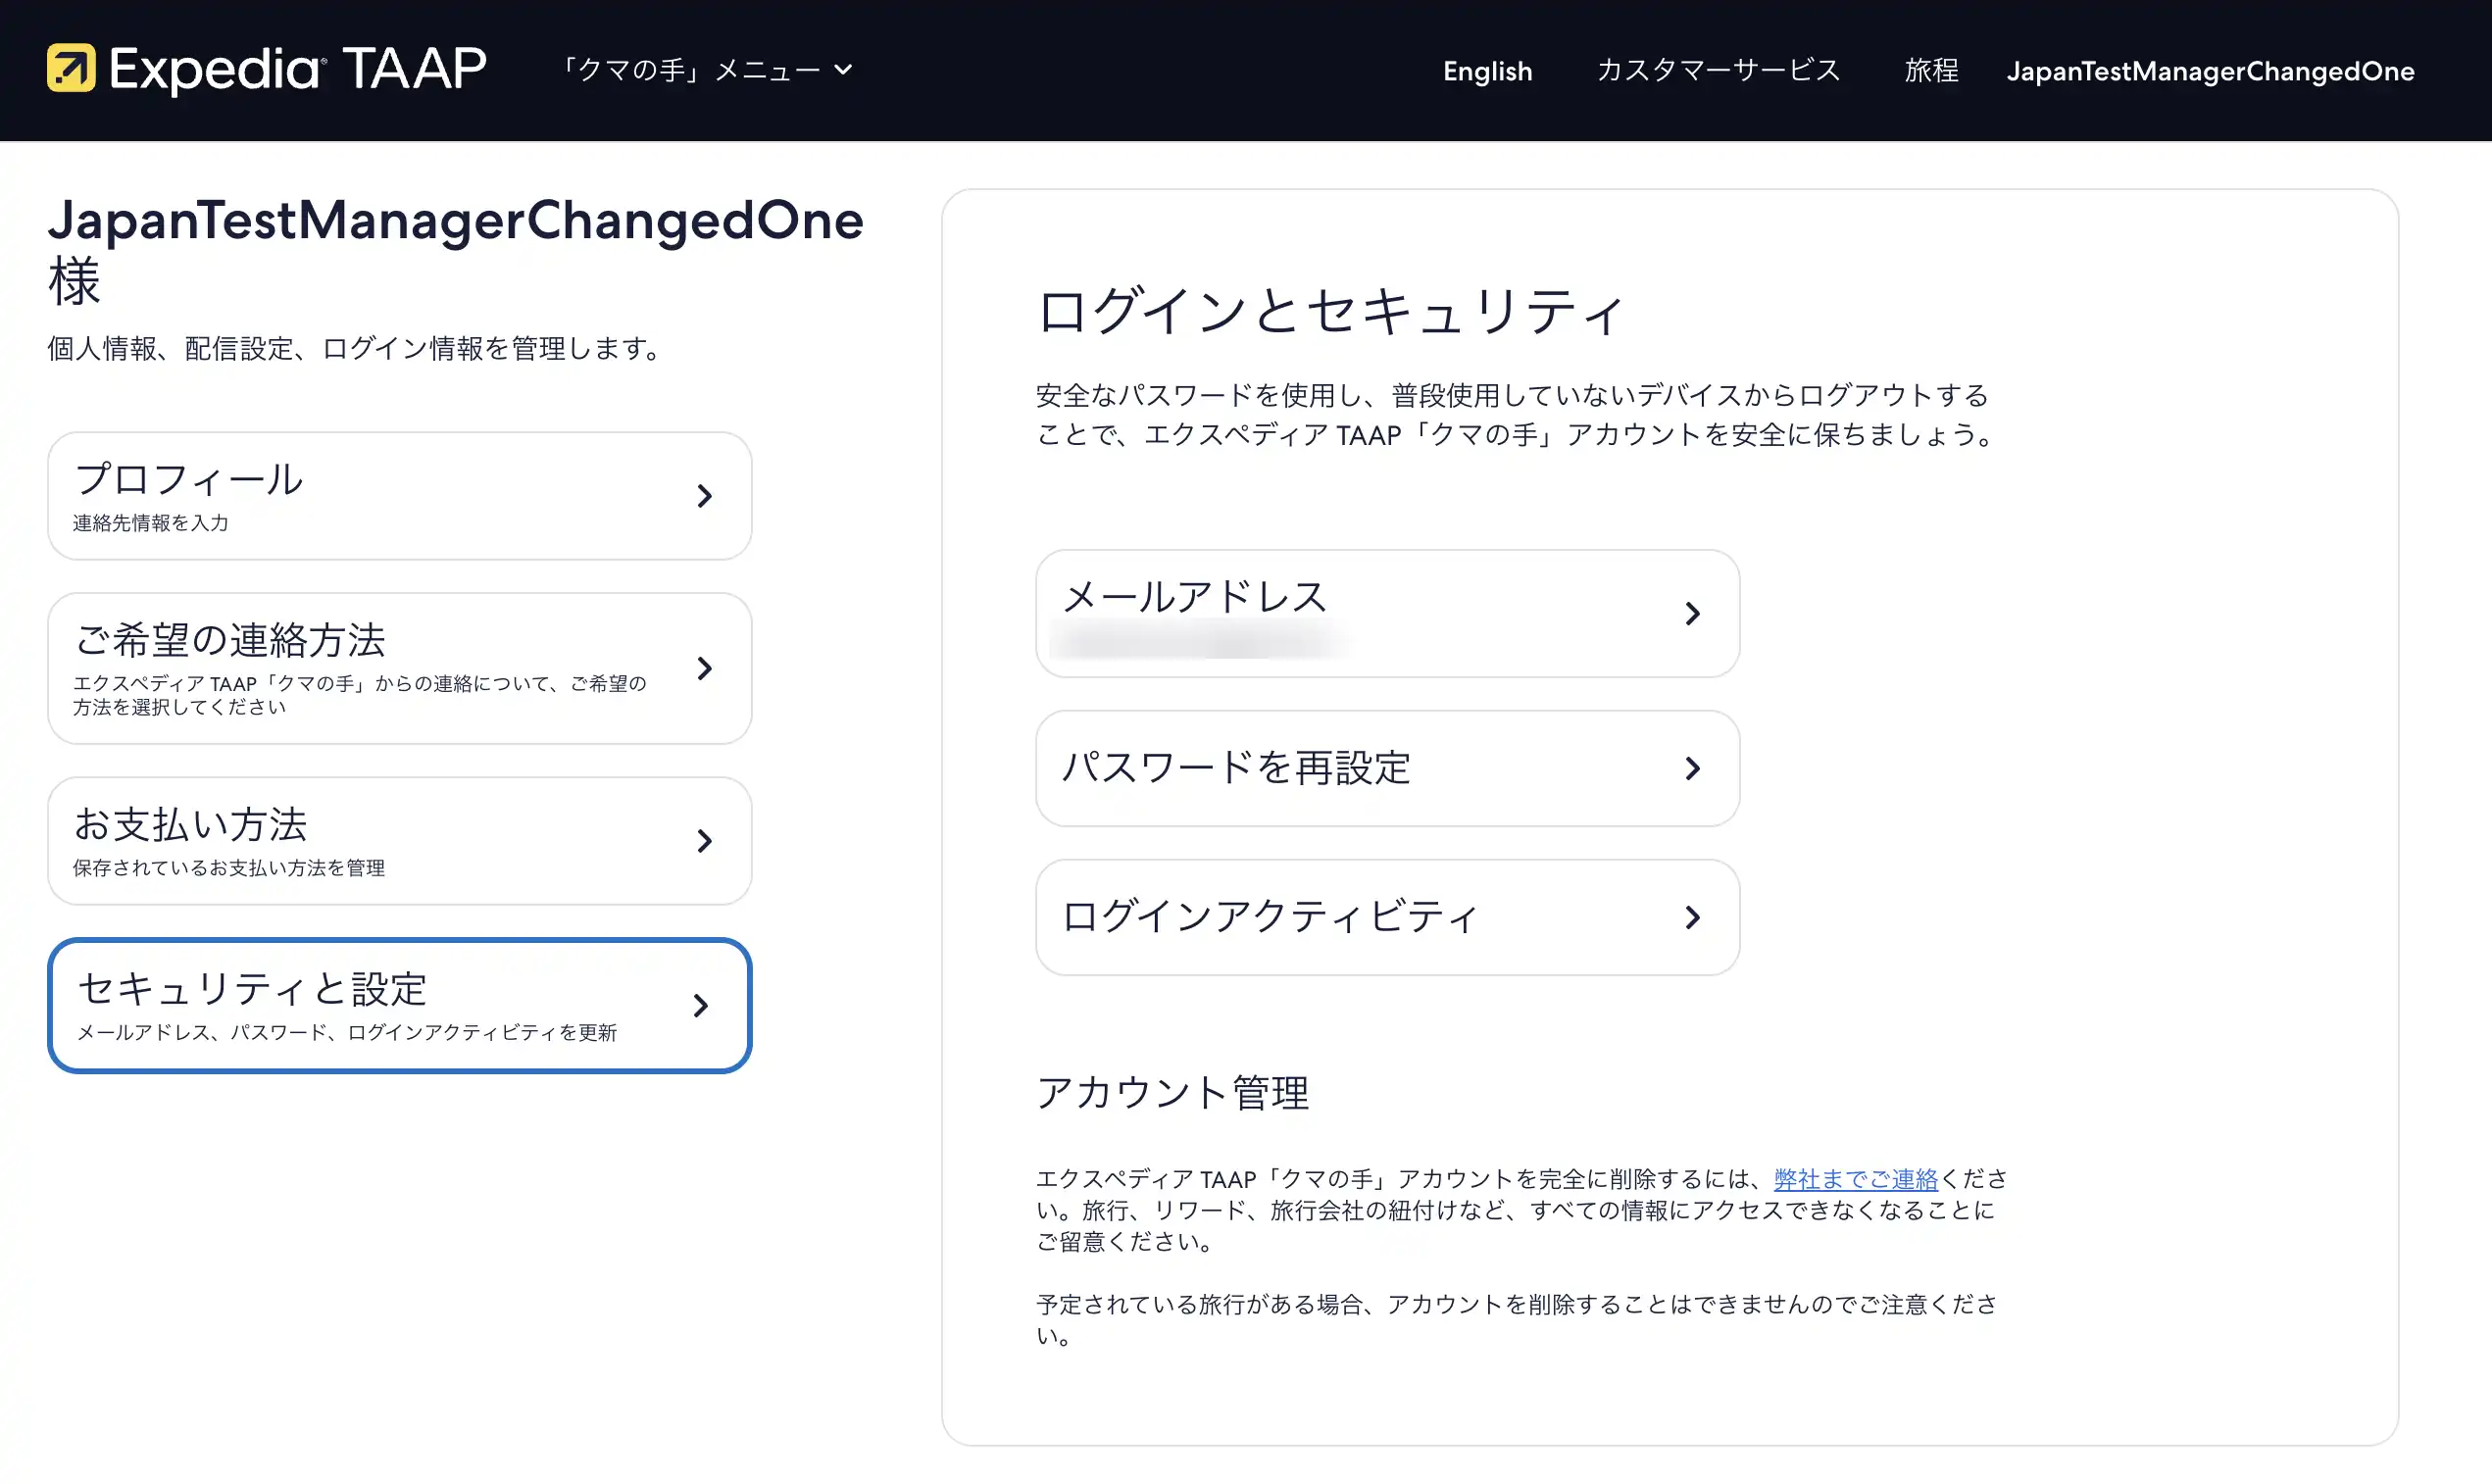Switch language to English
The width and height of the screenshot is (2492, 1484).
[x=1487, y=71]
